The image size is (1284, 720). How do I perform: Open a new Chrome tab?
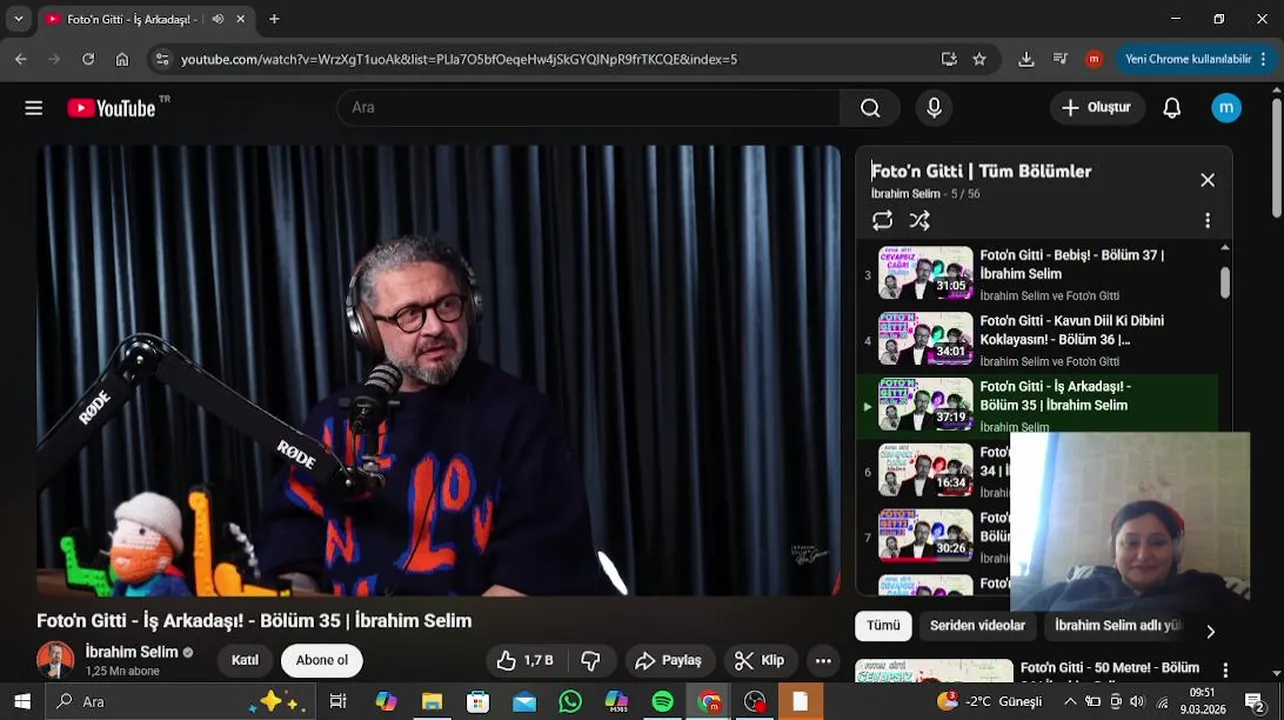[x=274, y=19]
